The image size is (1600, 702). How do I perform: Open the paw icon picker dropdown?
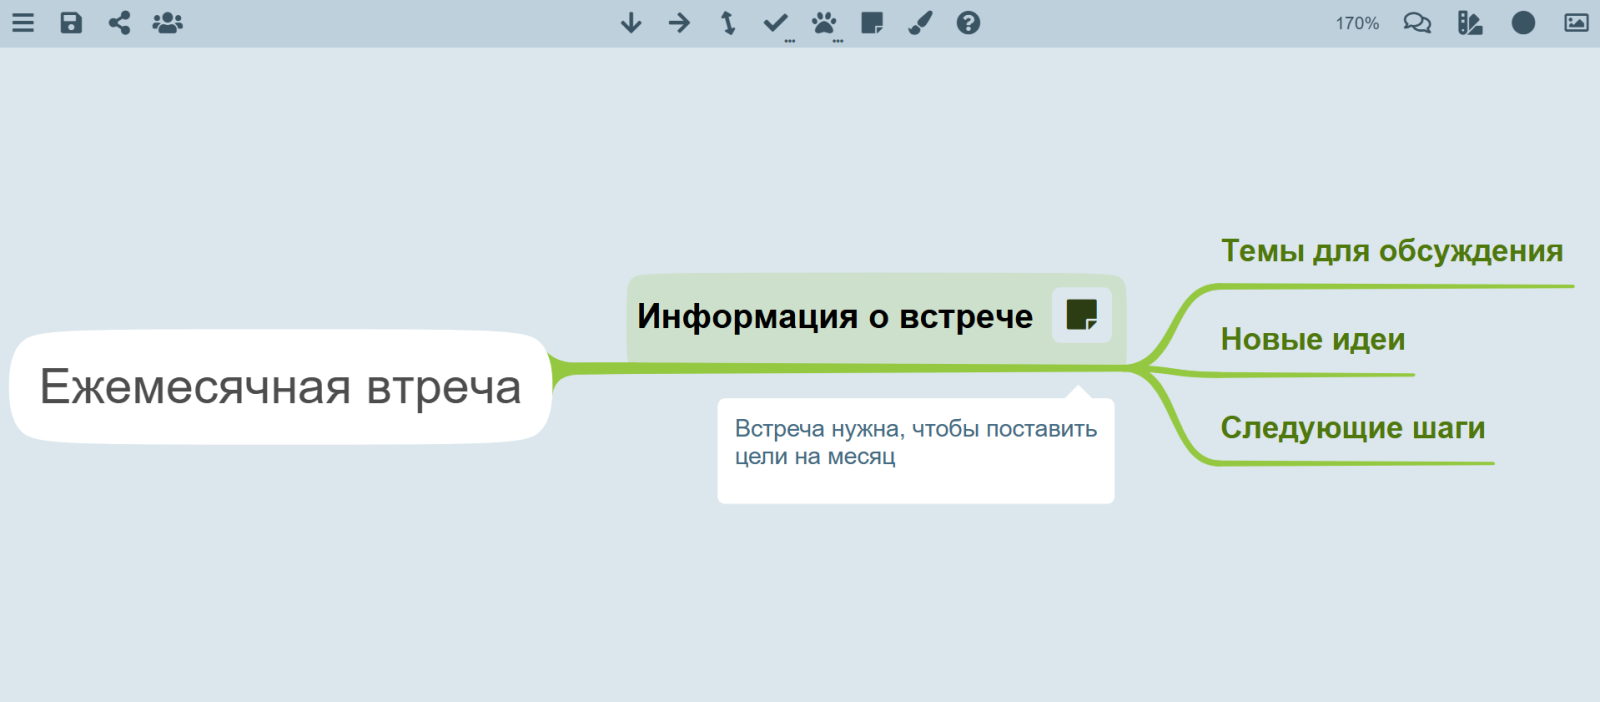(x=824, y=23)
